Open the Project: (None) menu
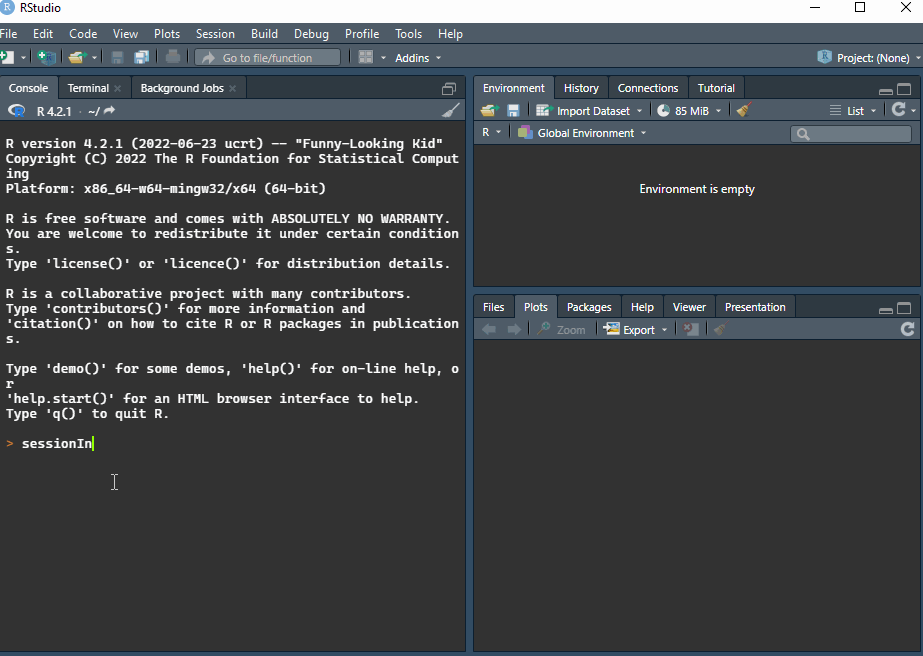 tap(868, 58)
